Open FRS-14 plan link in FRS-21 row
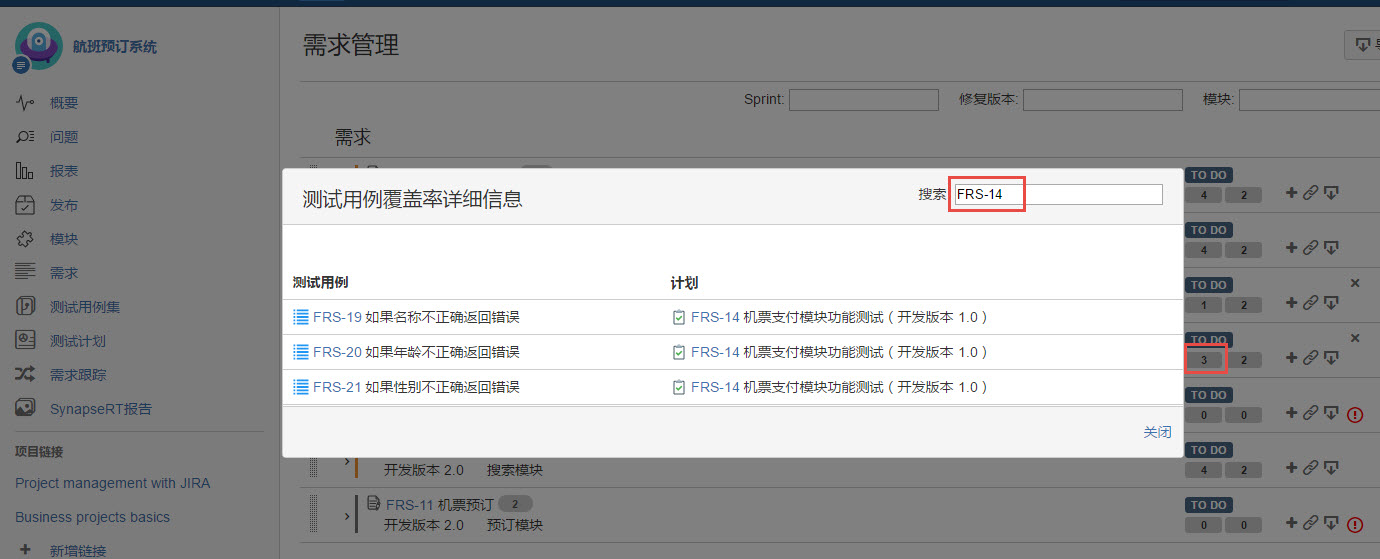1380x559 pixels. point(715,387)
